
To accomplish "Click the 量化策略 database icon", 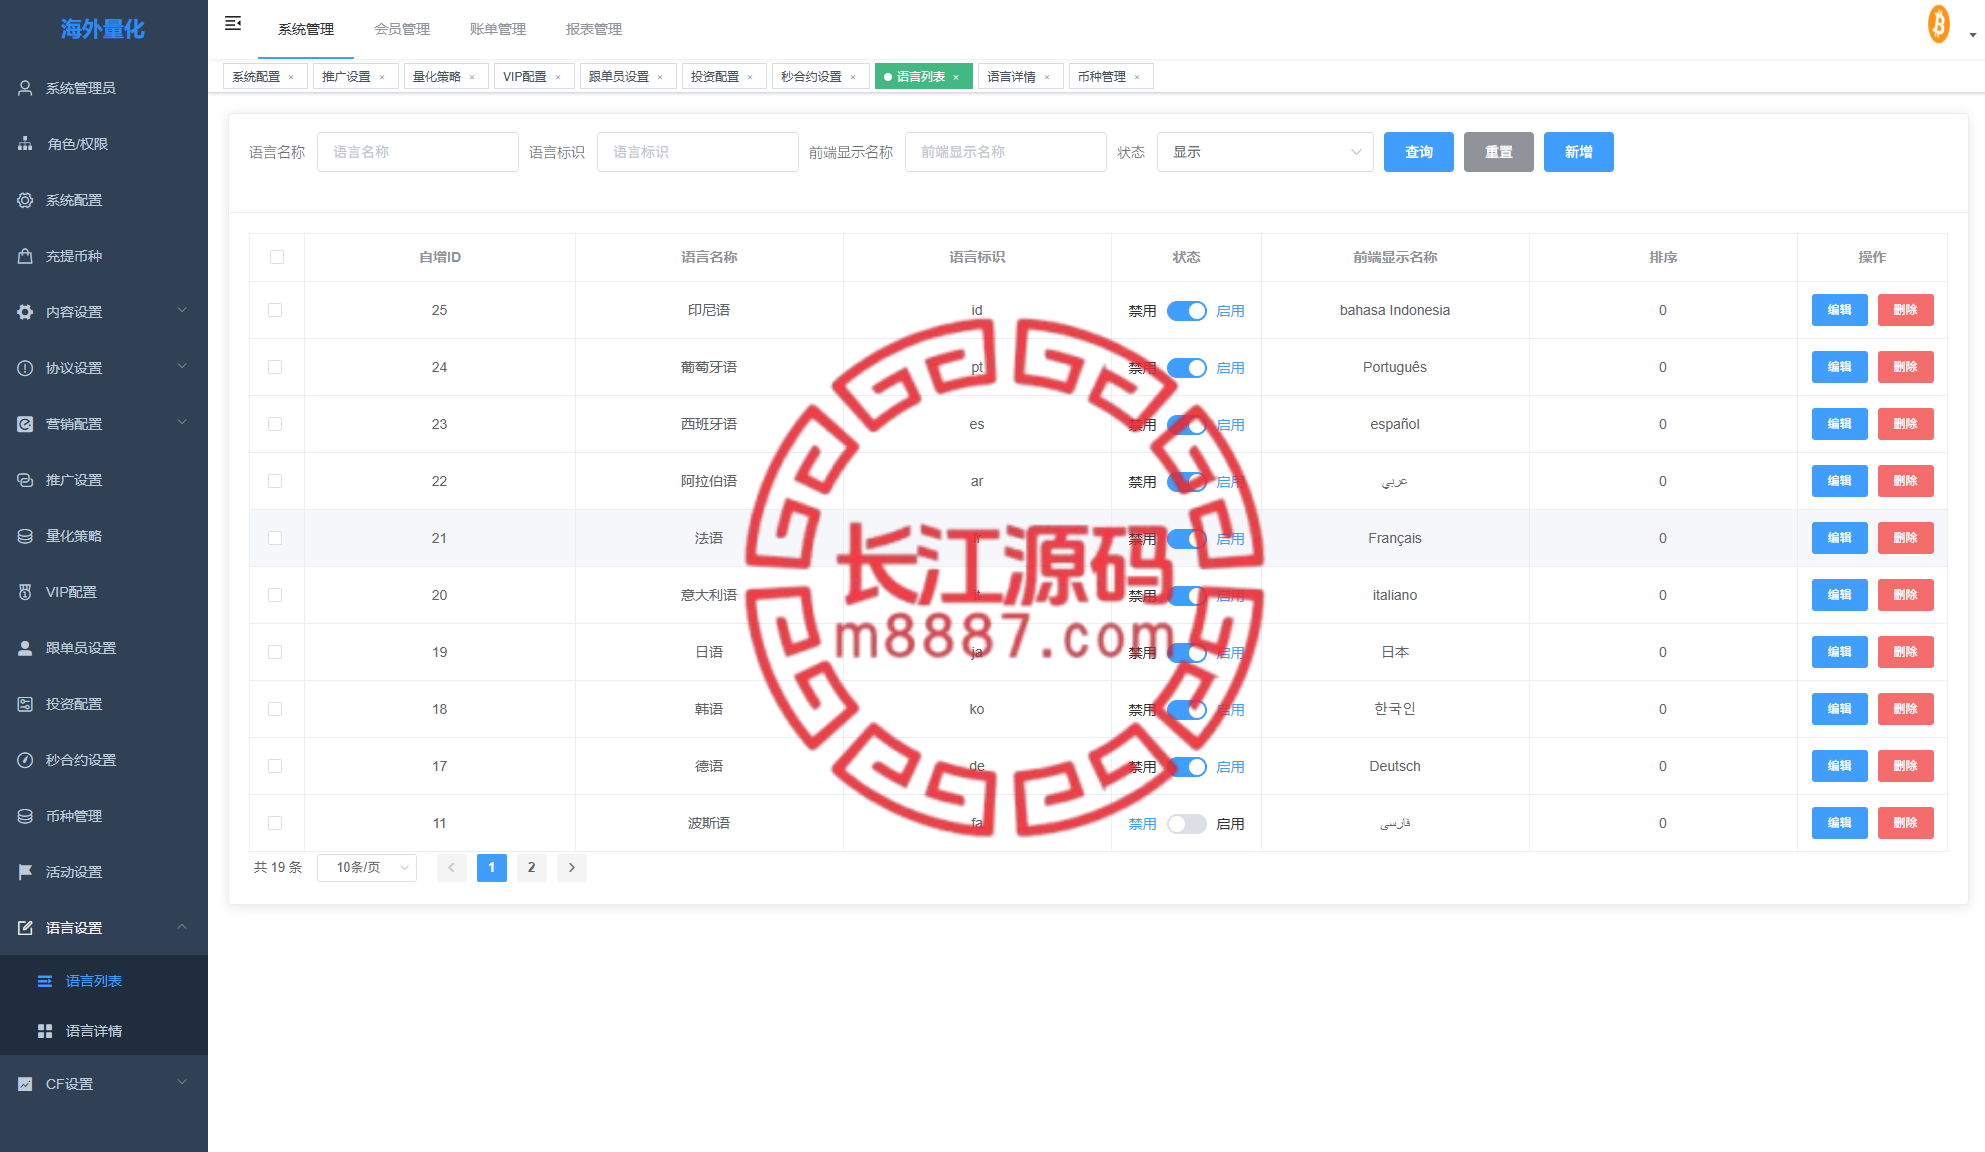I will coord(25,536).
